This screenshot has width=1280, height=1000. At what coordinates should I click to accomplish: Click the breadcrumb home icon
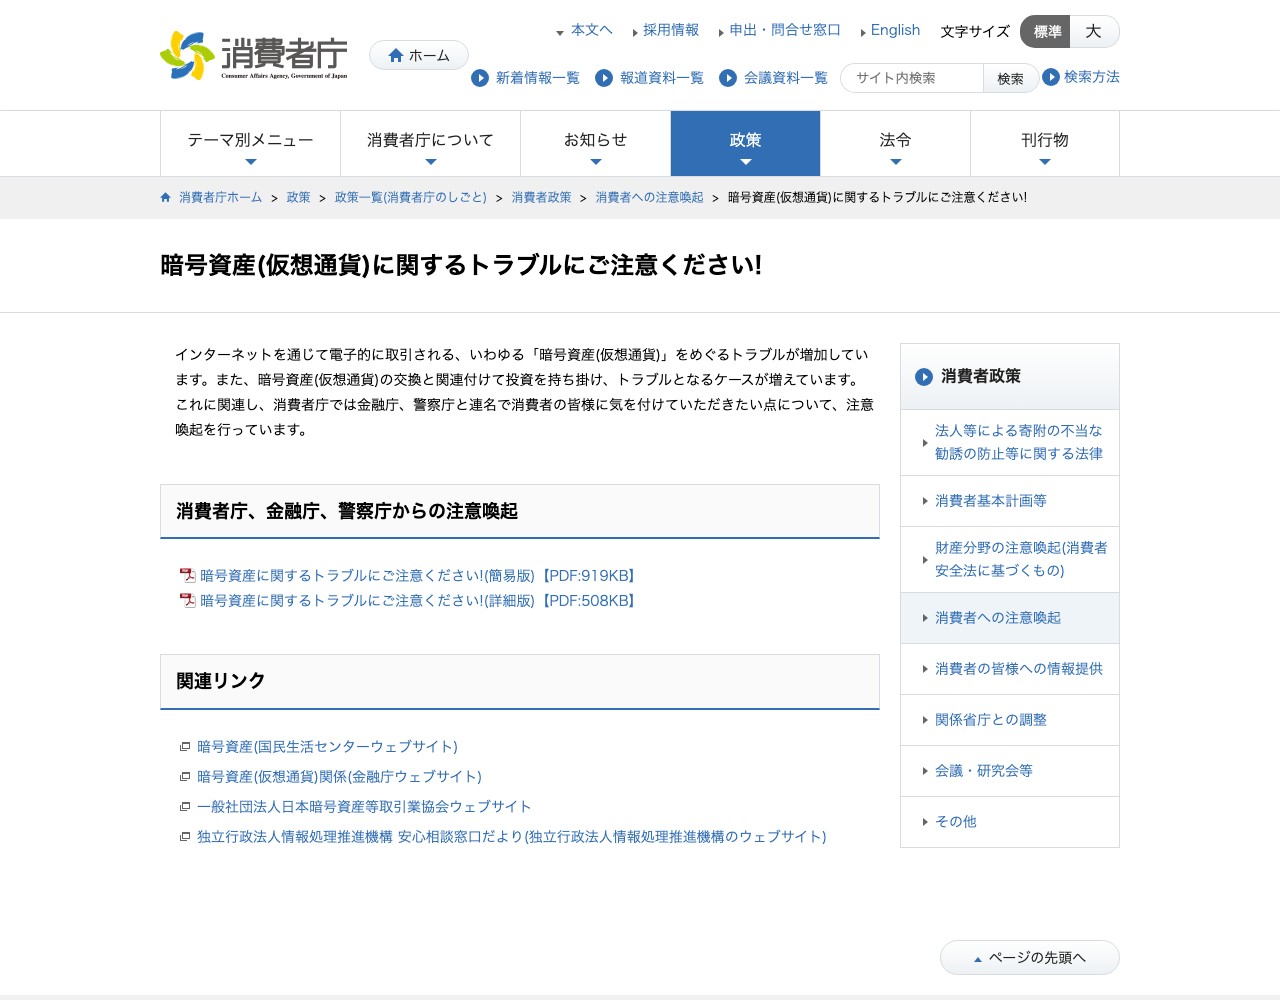pyautogui.click(x=165, y=197)
